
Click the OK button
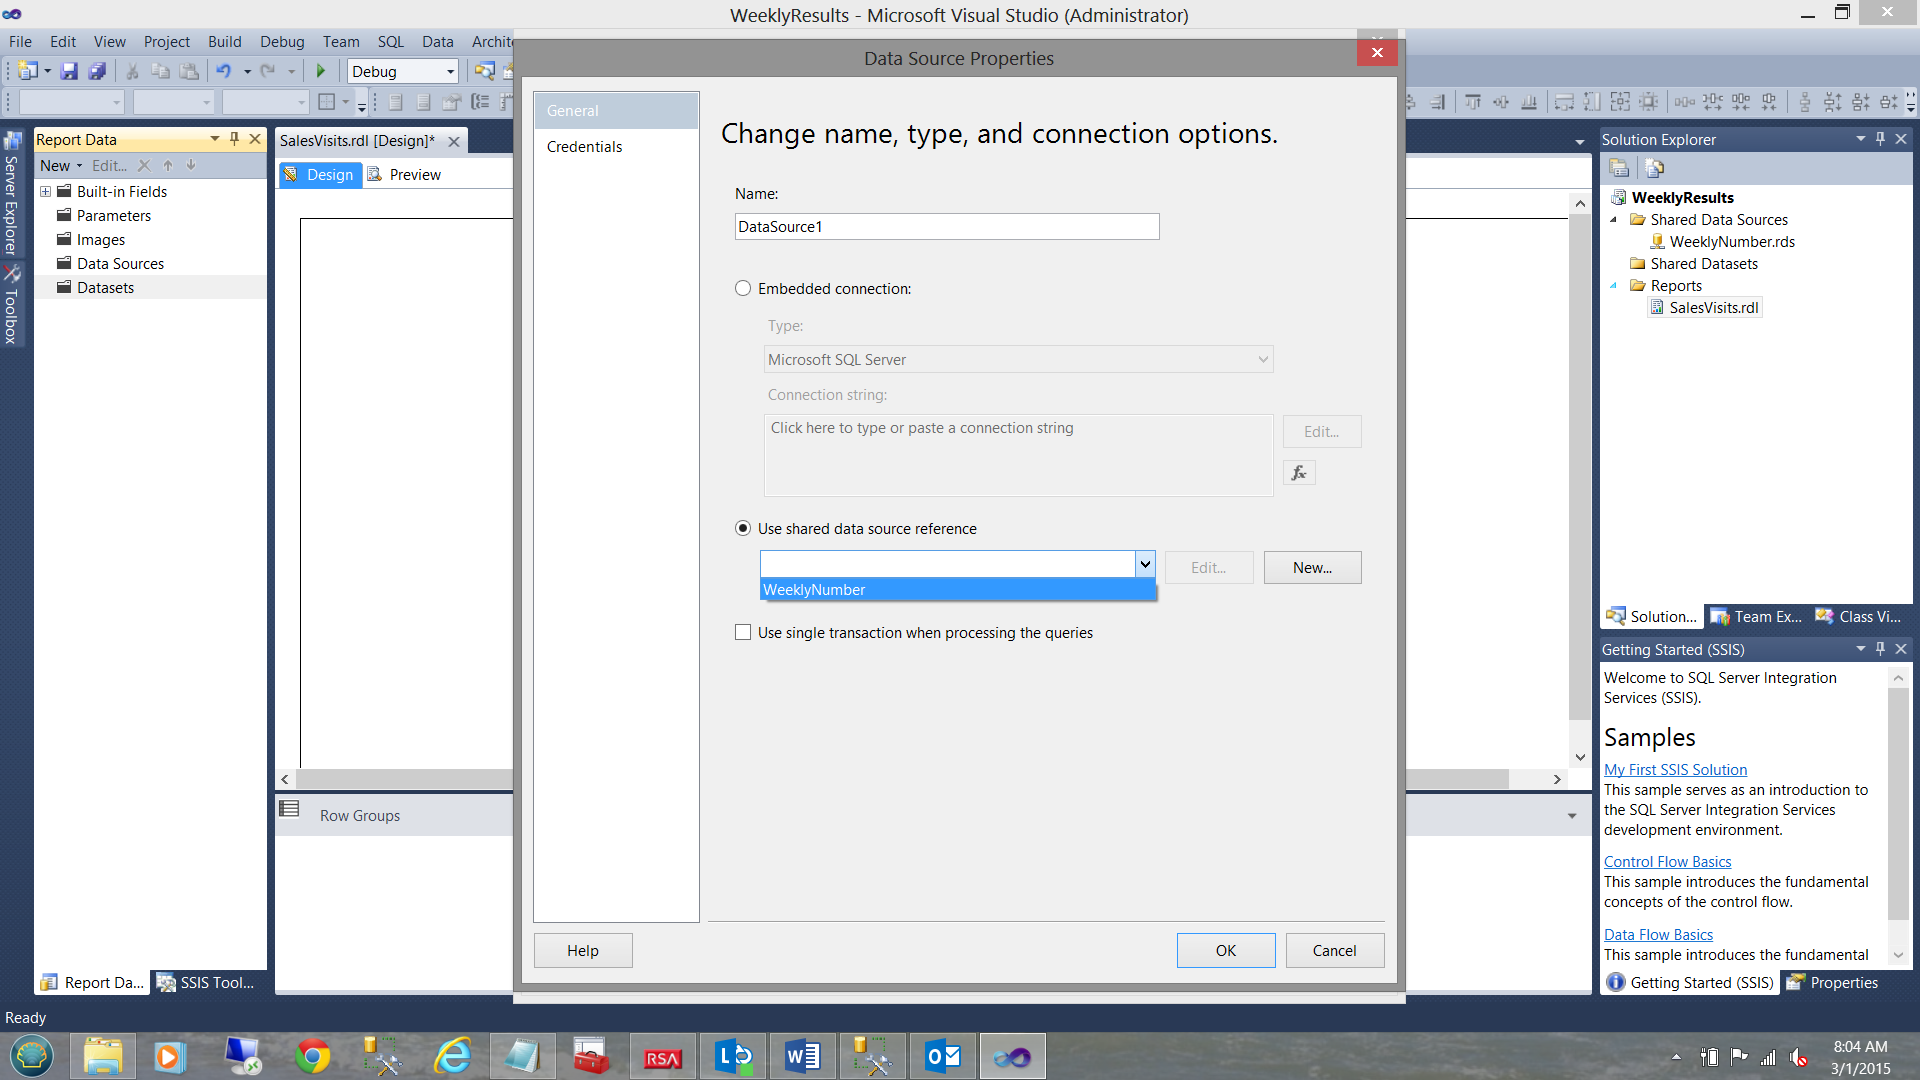pyautogui.click(x=1225, y=951)
